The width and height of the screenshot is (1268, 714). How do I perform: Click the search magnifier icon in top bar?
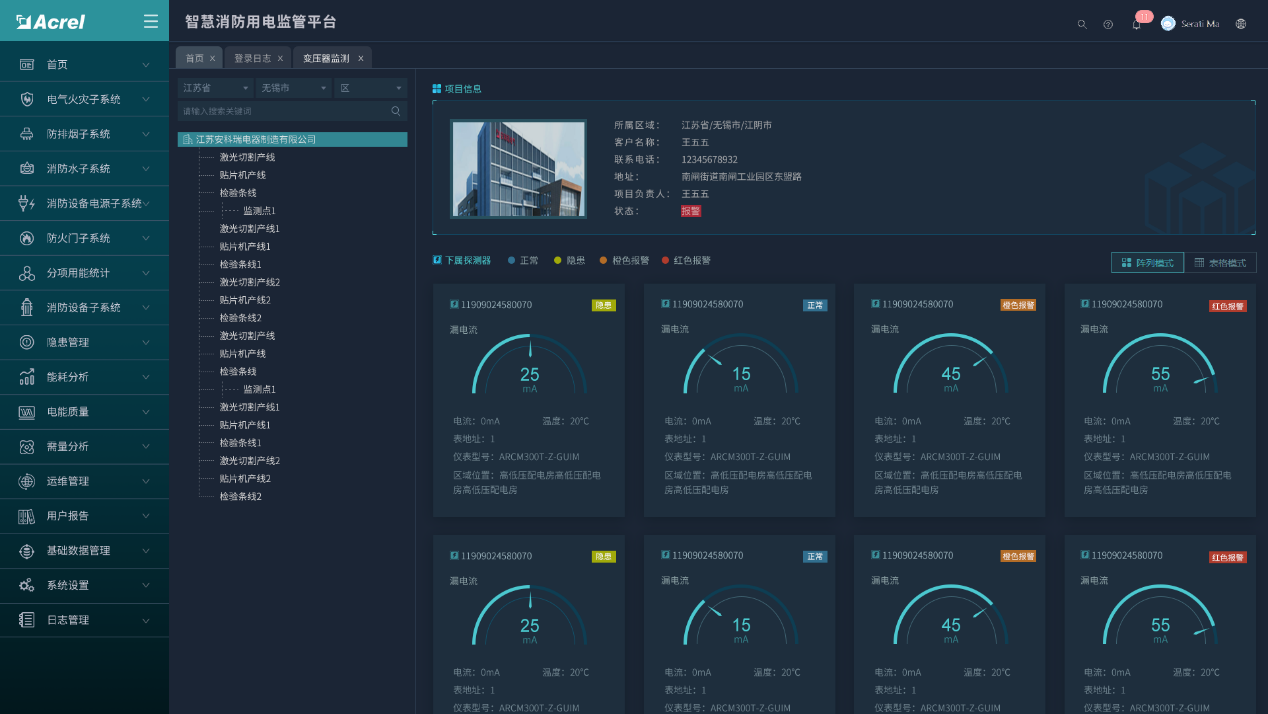pos(1082,24)
